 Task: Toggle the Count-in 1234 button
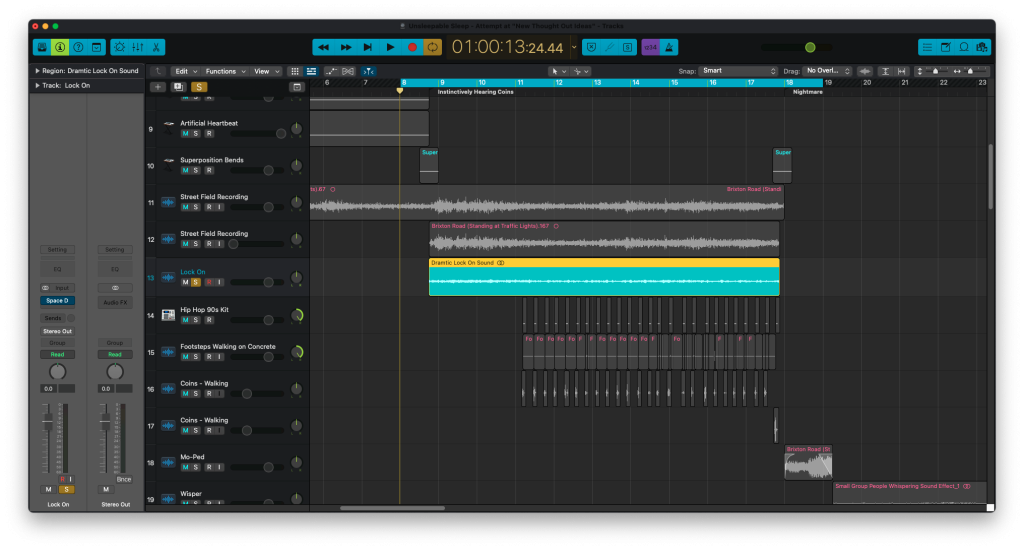click(650, 47)
